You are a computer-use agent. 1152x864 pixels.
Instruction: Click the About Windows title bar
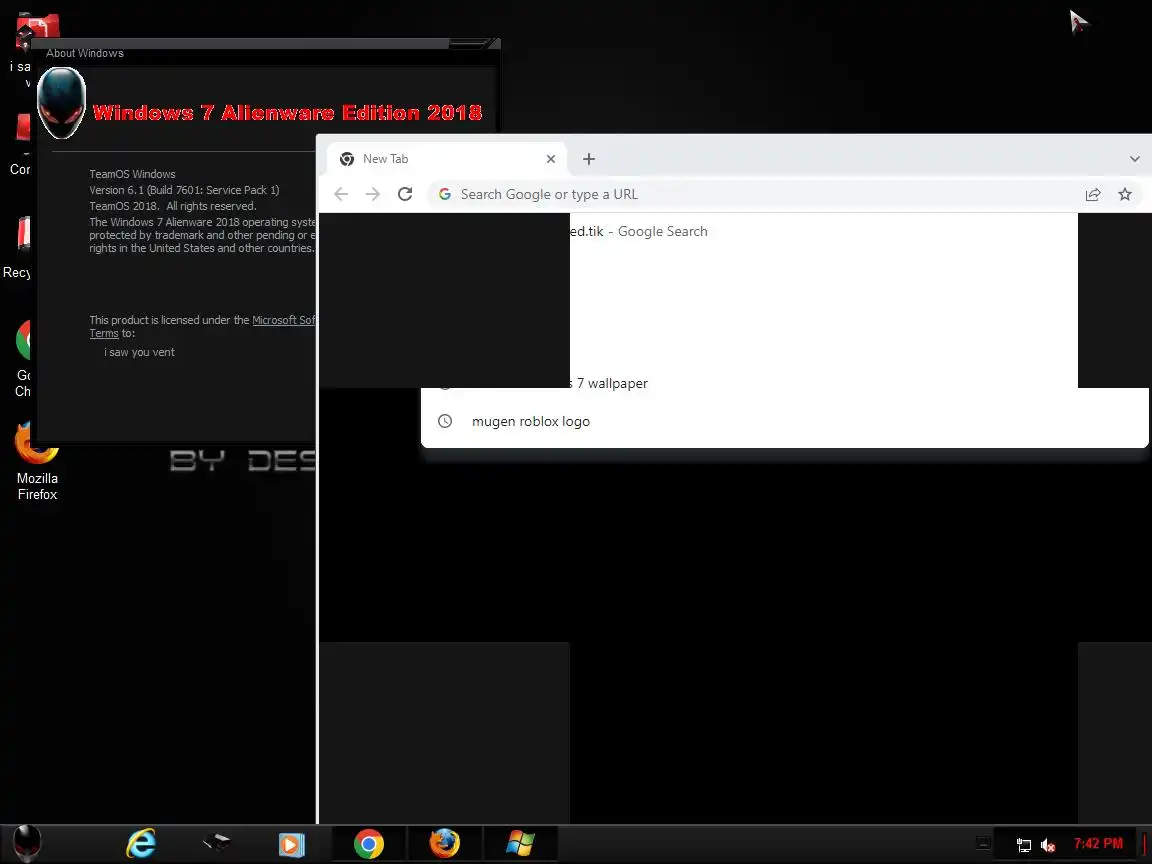point(264,51)
